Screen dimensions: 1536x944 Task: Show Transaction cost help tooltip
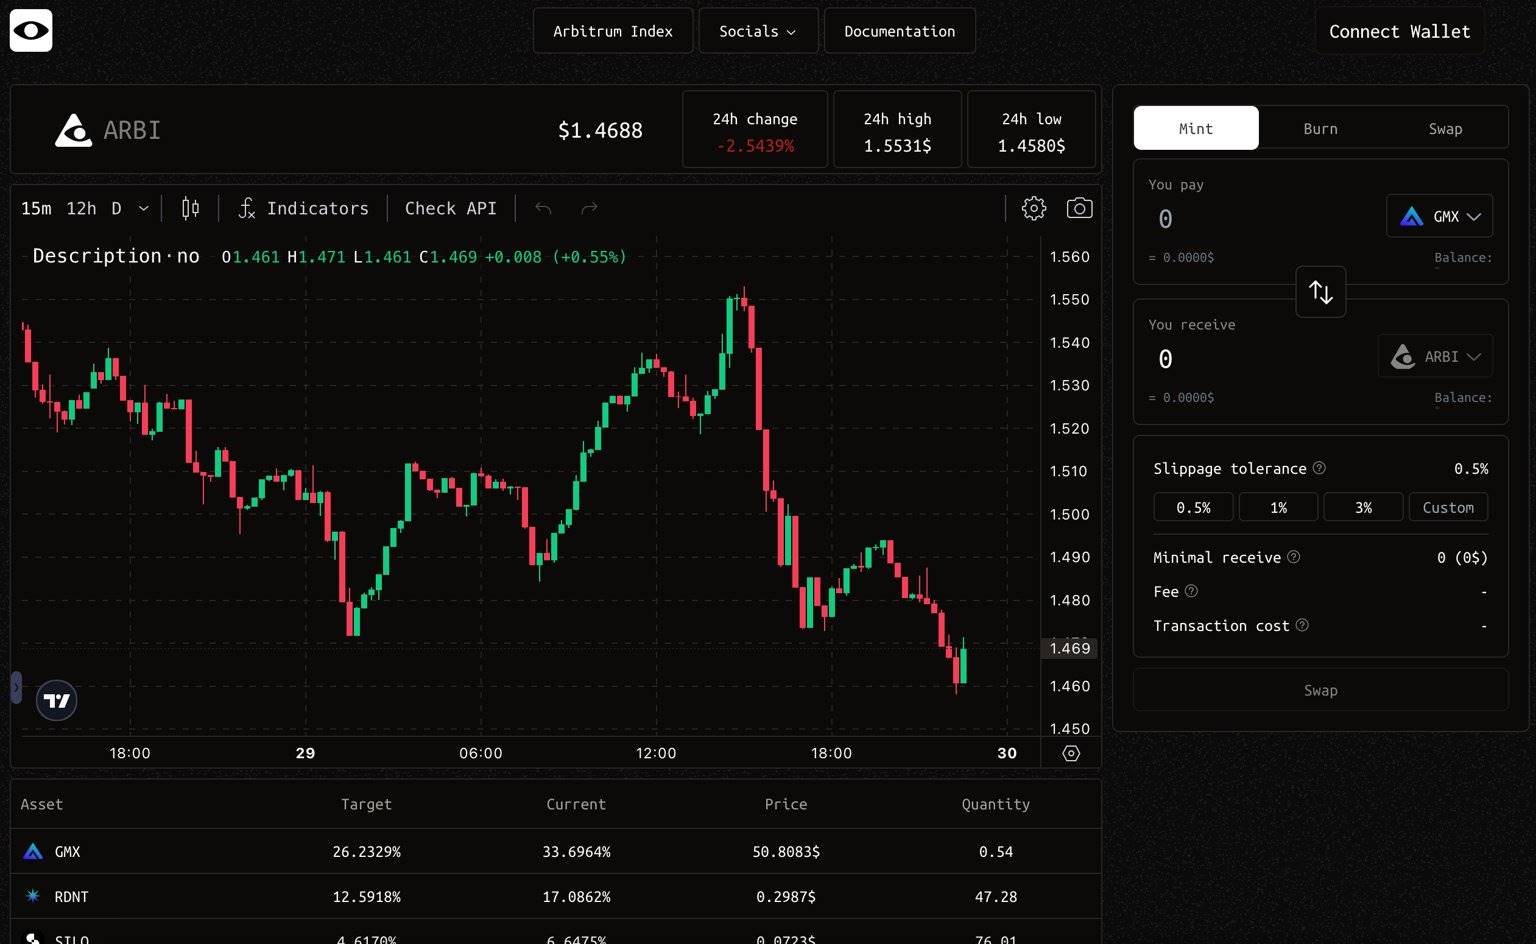click(1302, 625)
